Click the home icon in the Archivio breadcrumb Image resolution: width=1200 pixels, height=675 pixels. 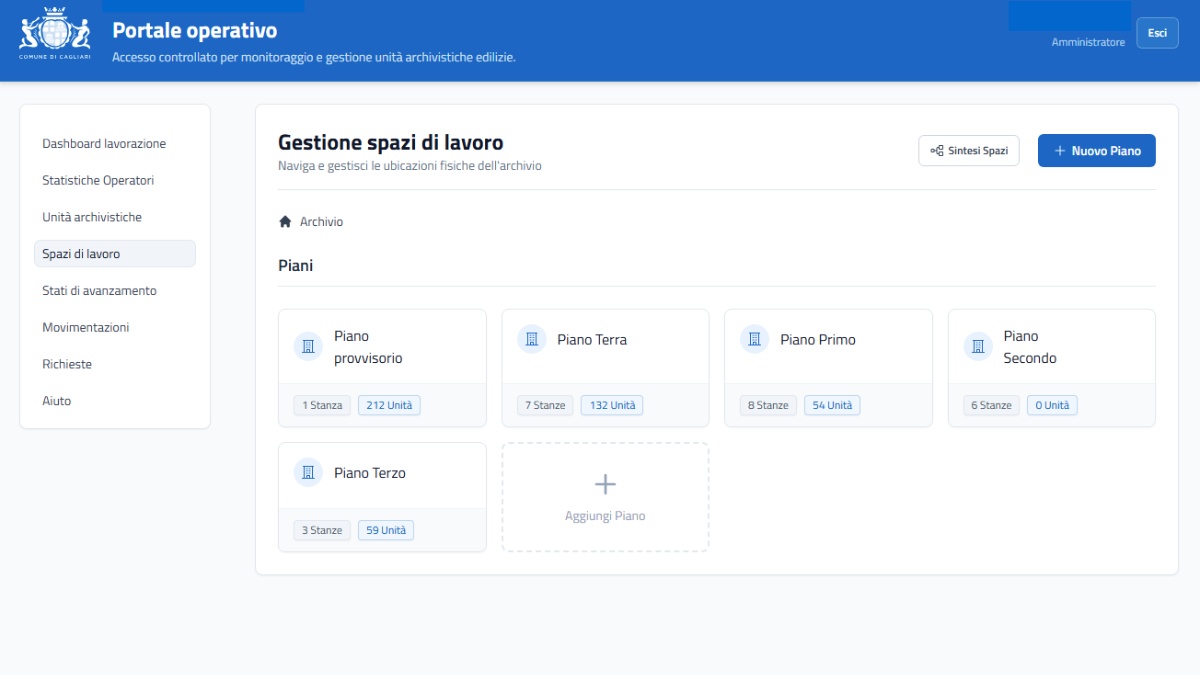coord(285,222)
